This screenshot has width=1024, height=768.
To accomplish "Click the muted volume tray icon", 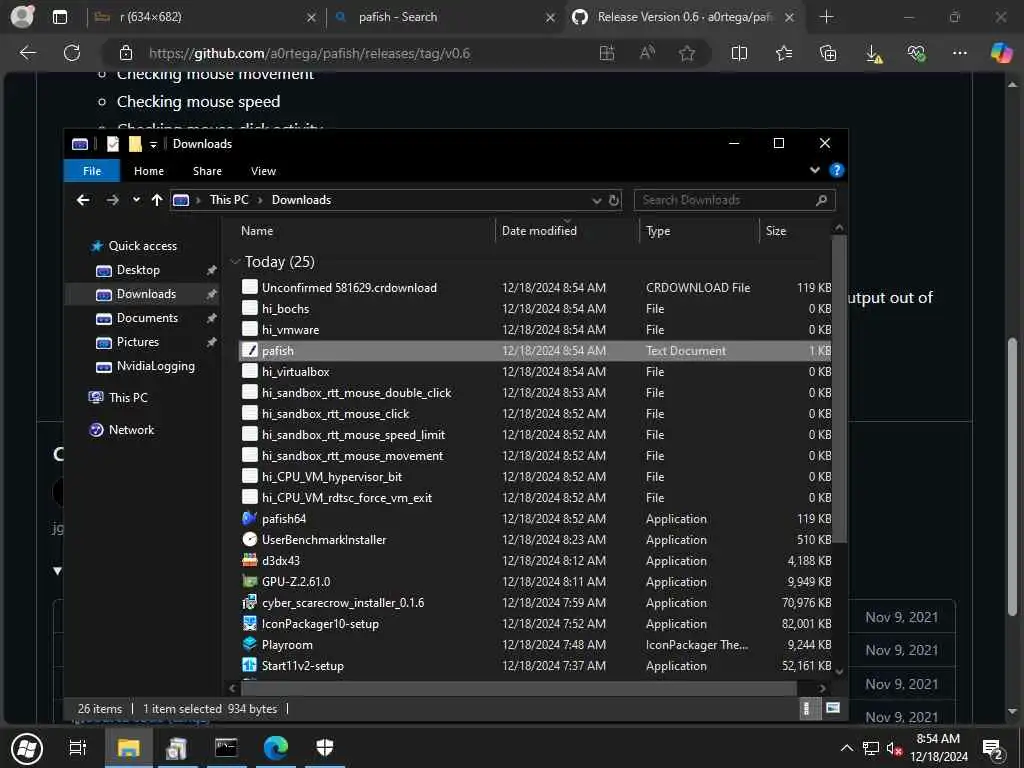I will point(893,749).
